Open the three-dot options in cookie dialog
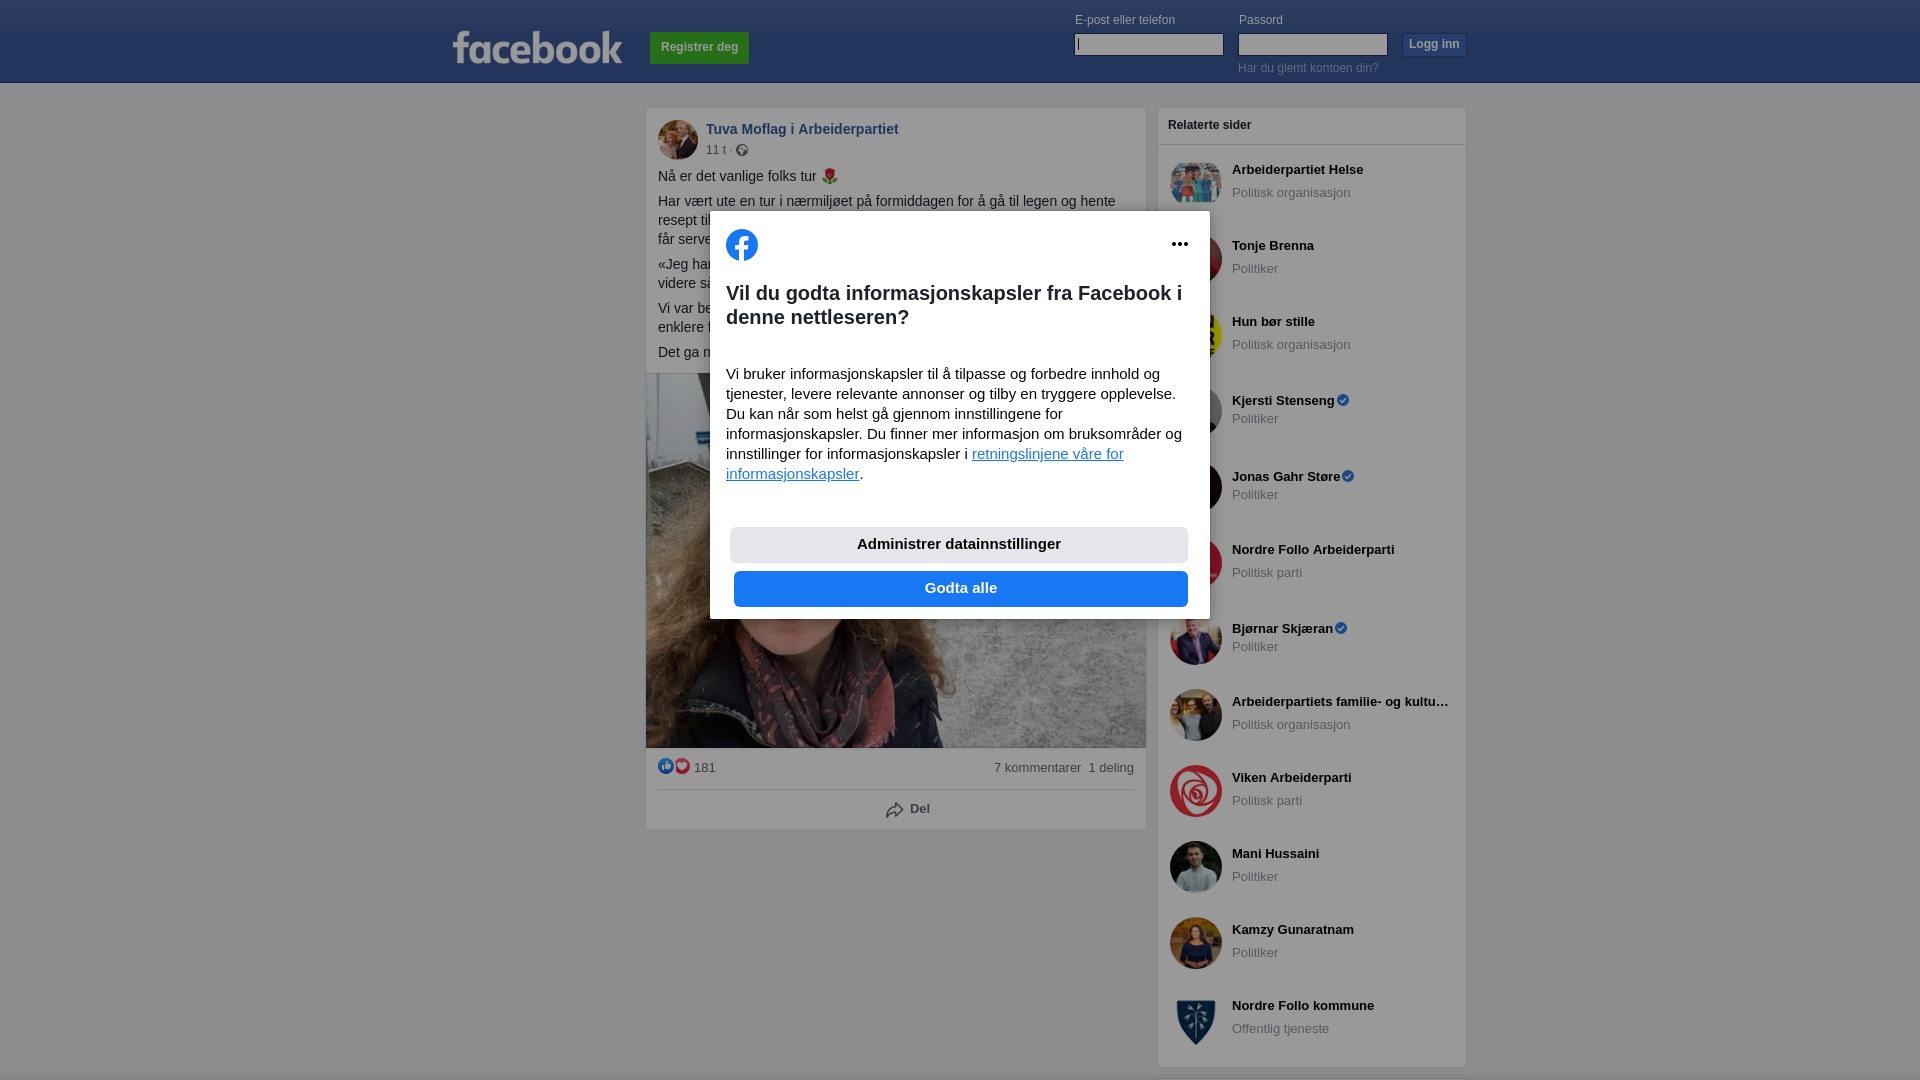This screenshot has width=1920, height=1080. 1180,244
